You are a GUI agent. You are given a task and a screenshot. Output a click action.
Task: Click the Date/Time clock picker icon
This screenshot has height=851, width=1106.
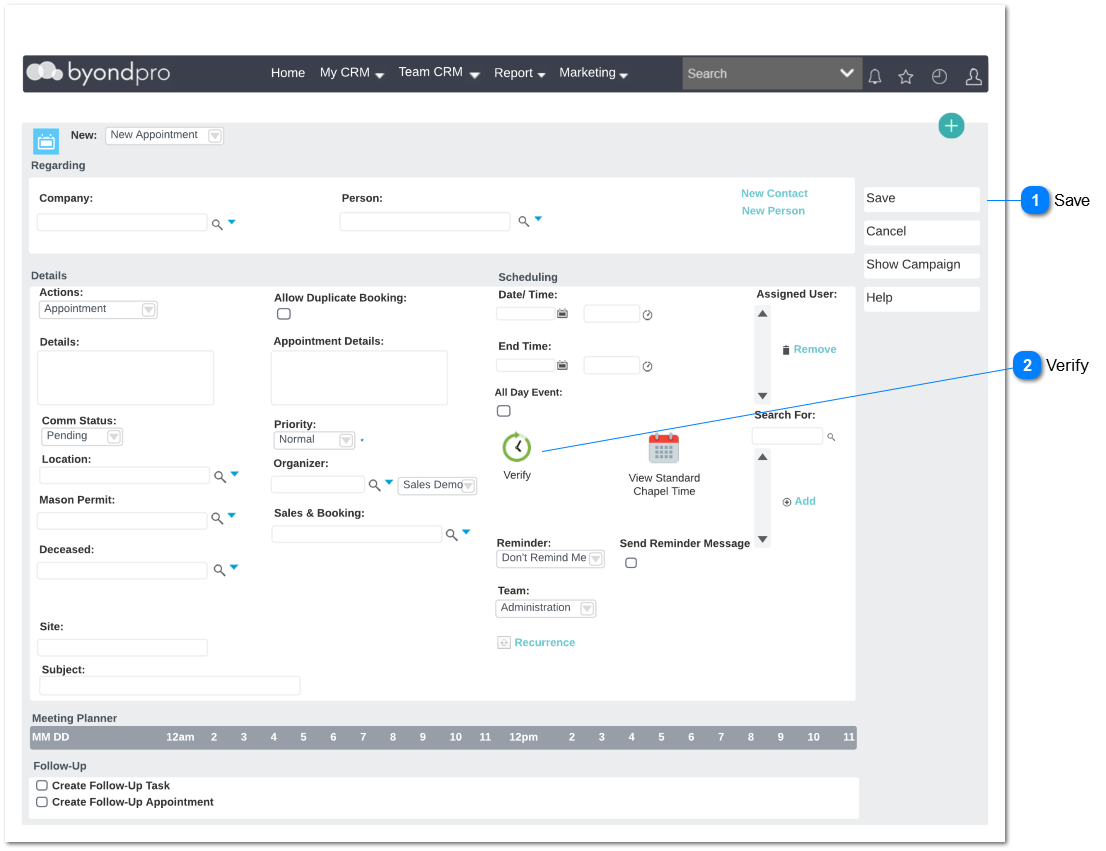pyautogui.click(x=648, y=315)
